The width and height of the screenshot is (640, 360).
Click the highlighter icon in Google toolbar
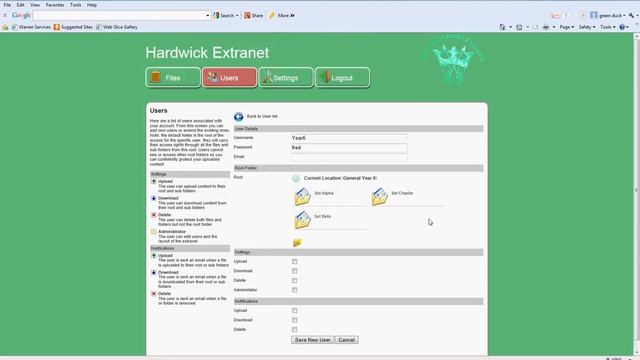[272, 16]
